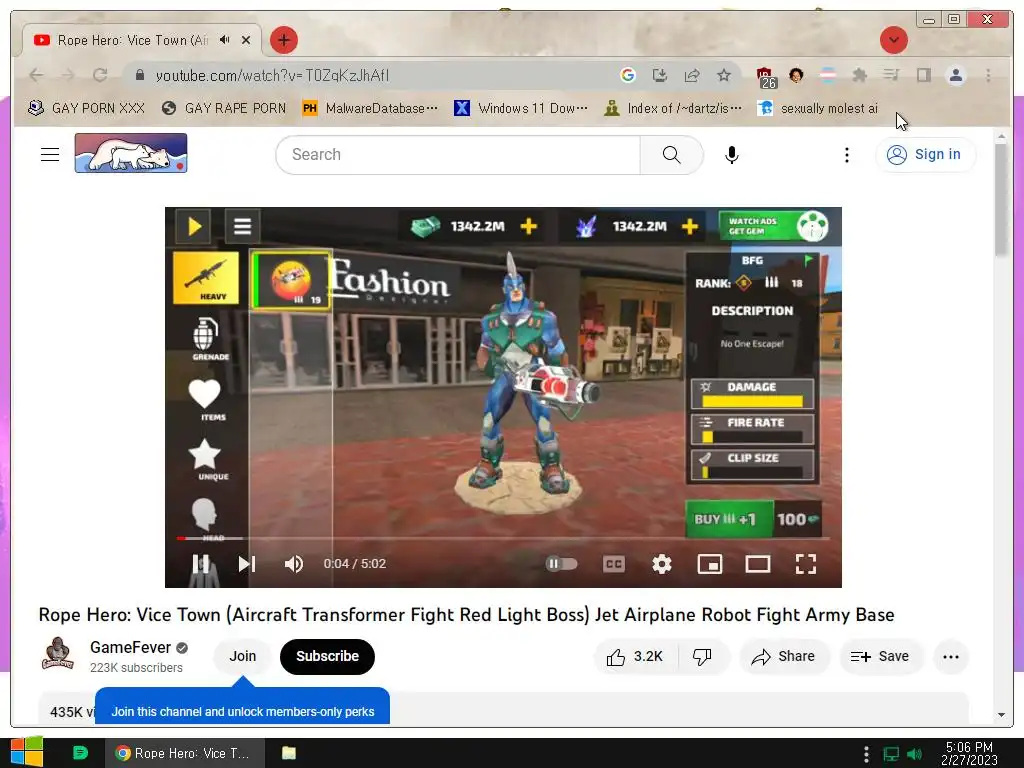Share this page from the address bar
The width and height of the screenshot is (1024, 768).
click(x=692, y=75)
